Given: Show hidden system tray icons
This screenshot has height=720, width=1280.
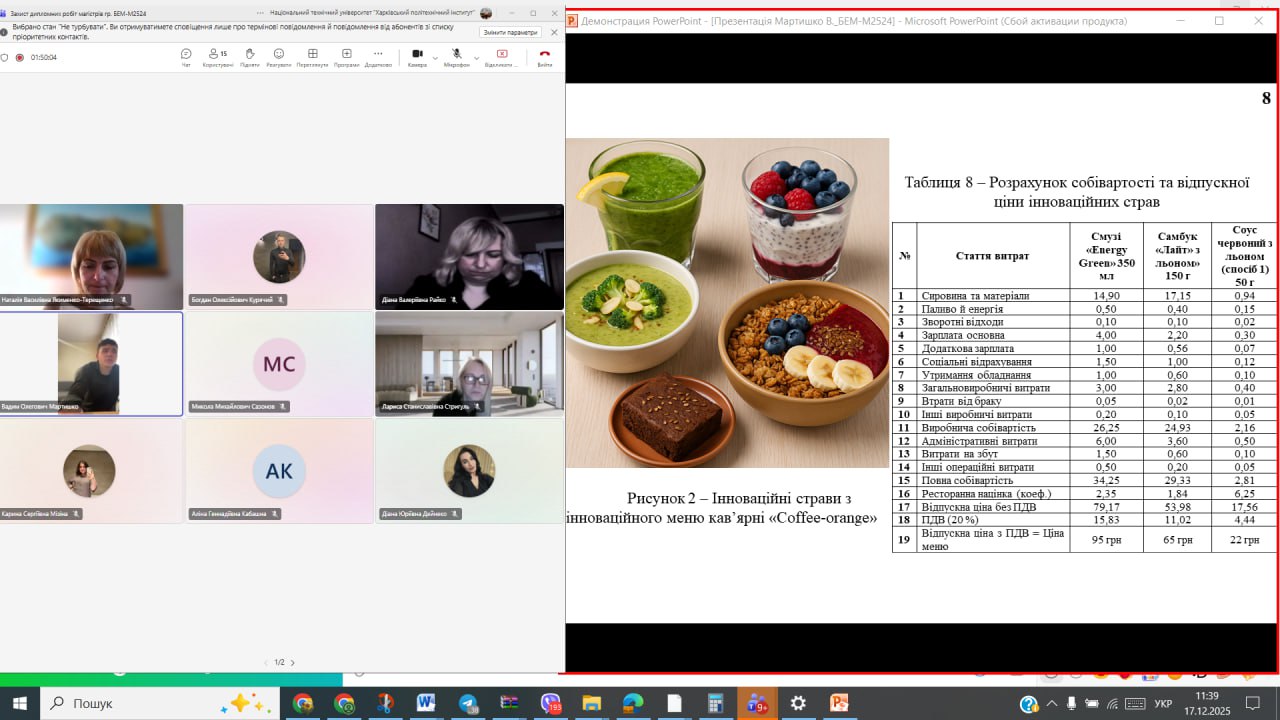Looking at the screenshot, I should pos(1050,704).
